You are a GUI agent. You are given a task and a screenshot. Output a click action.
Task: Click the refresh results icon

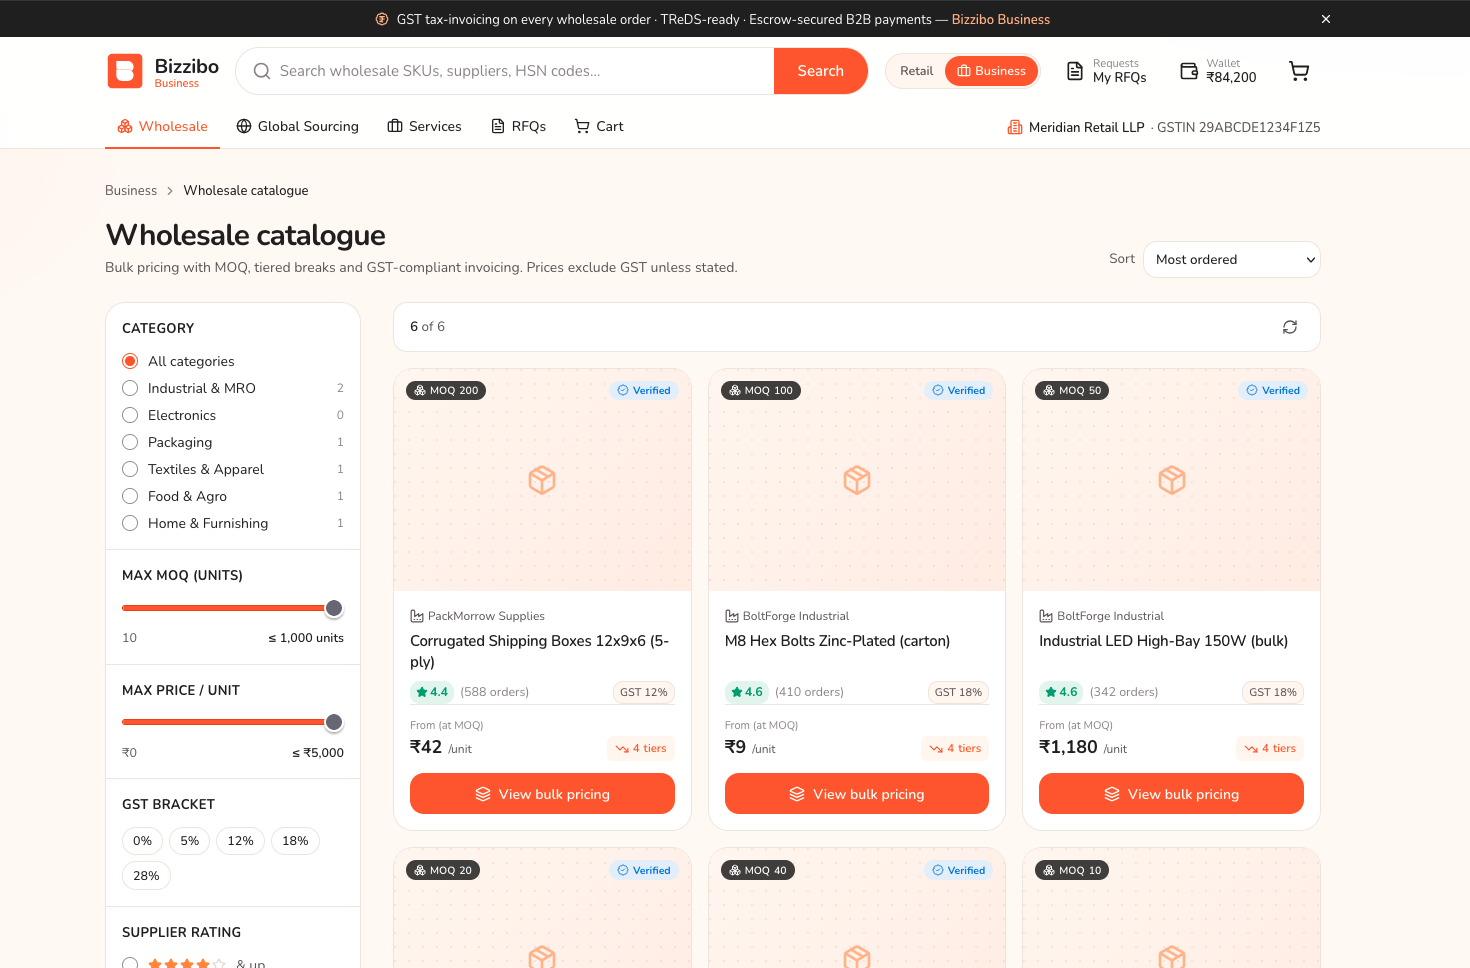click(x=1290, y=327)
